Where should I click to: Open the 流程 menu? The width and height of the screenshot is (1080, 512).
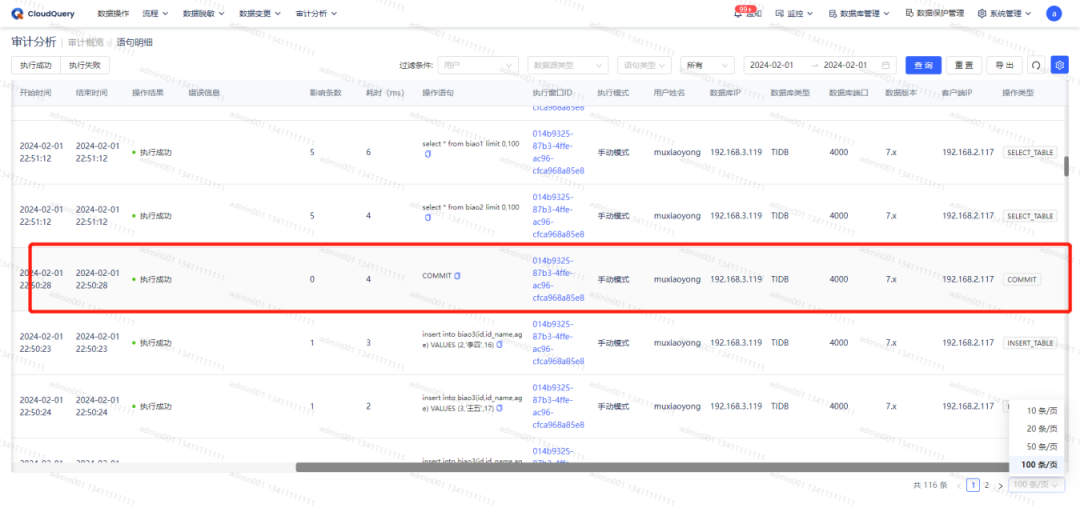pyautogui.click(x=154, y=13)
